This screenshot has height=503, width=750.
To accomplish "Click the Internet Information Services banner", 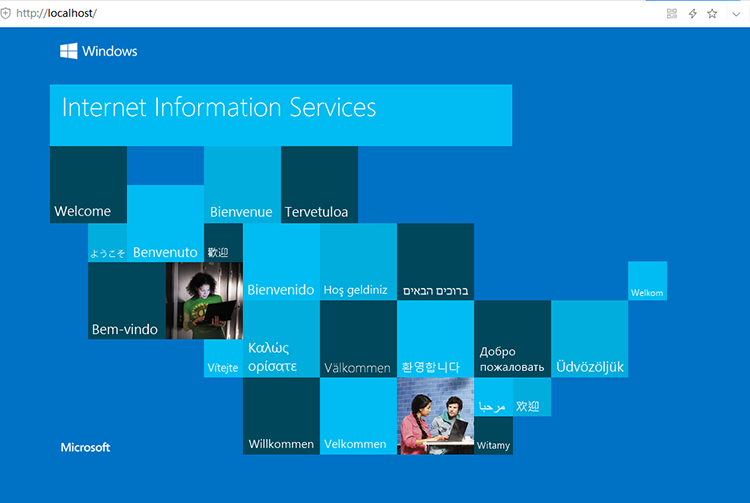I will click(281, 115).
